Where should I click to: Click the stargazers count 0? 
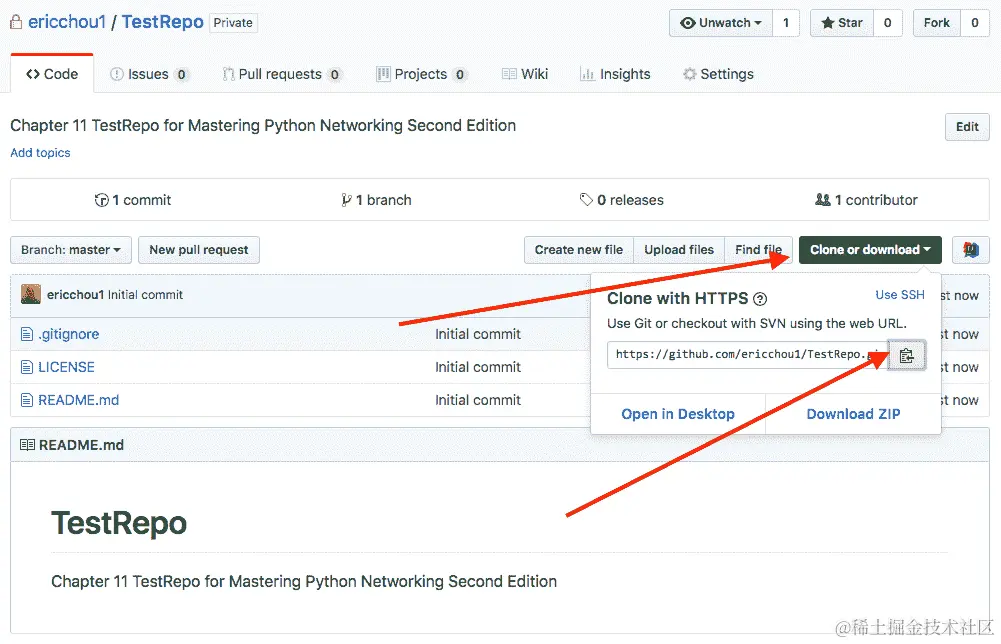(x=887, y=23)
